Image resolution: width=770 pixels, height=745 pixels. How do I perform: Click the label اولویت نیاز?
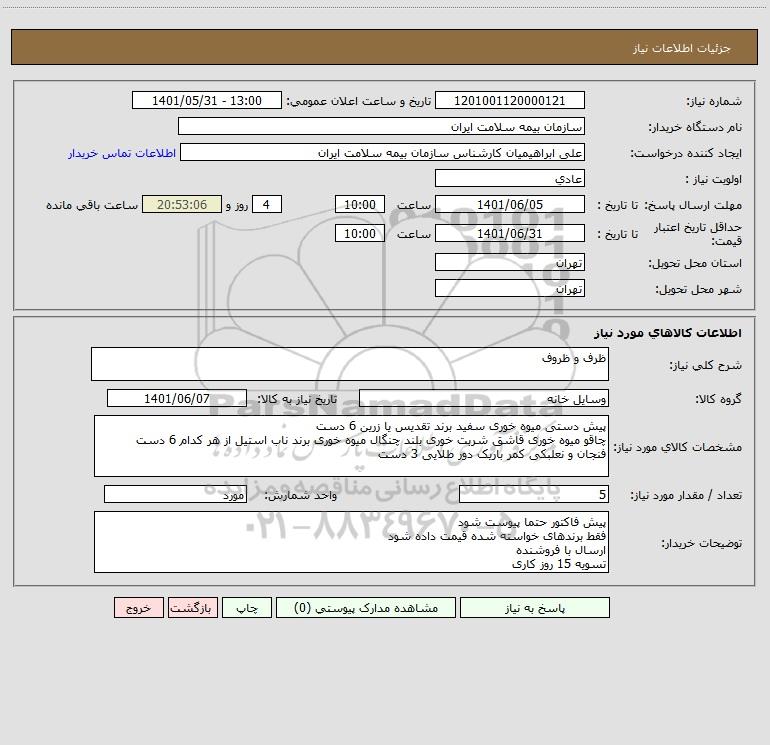point(714,180)
